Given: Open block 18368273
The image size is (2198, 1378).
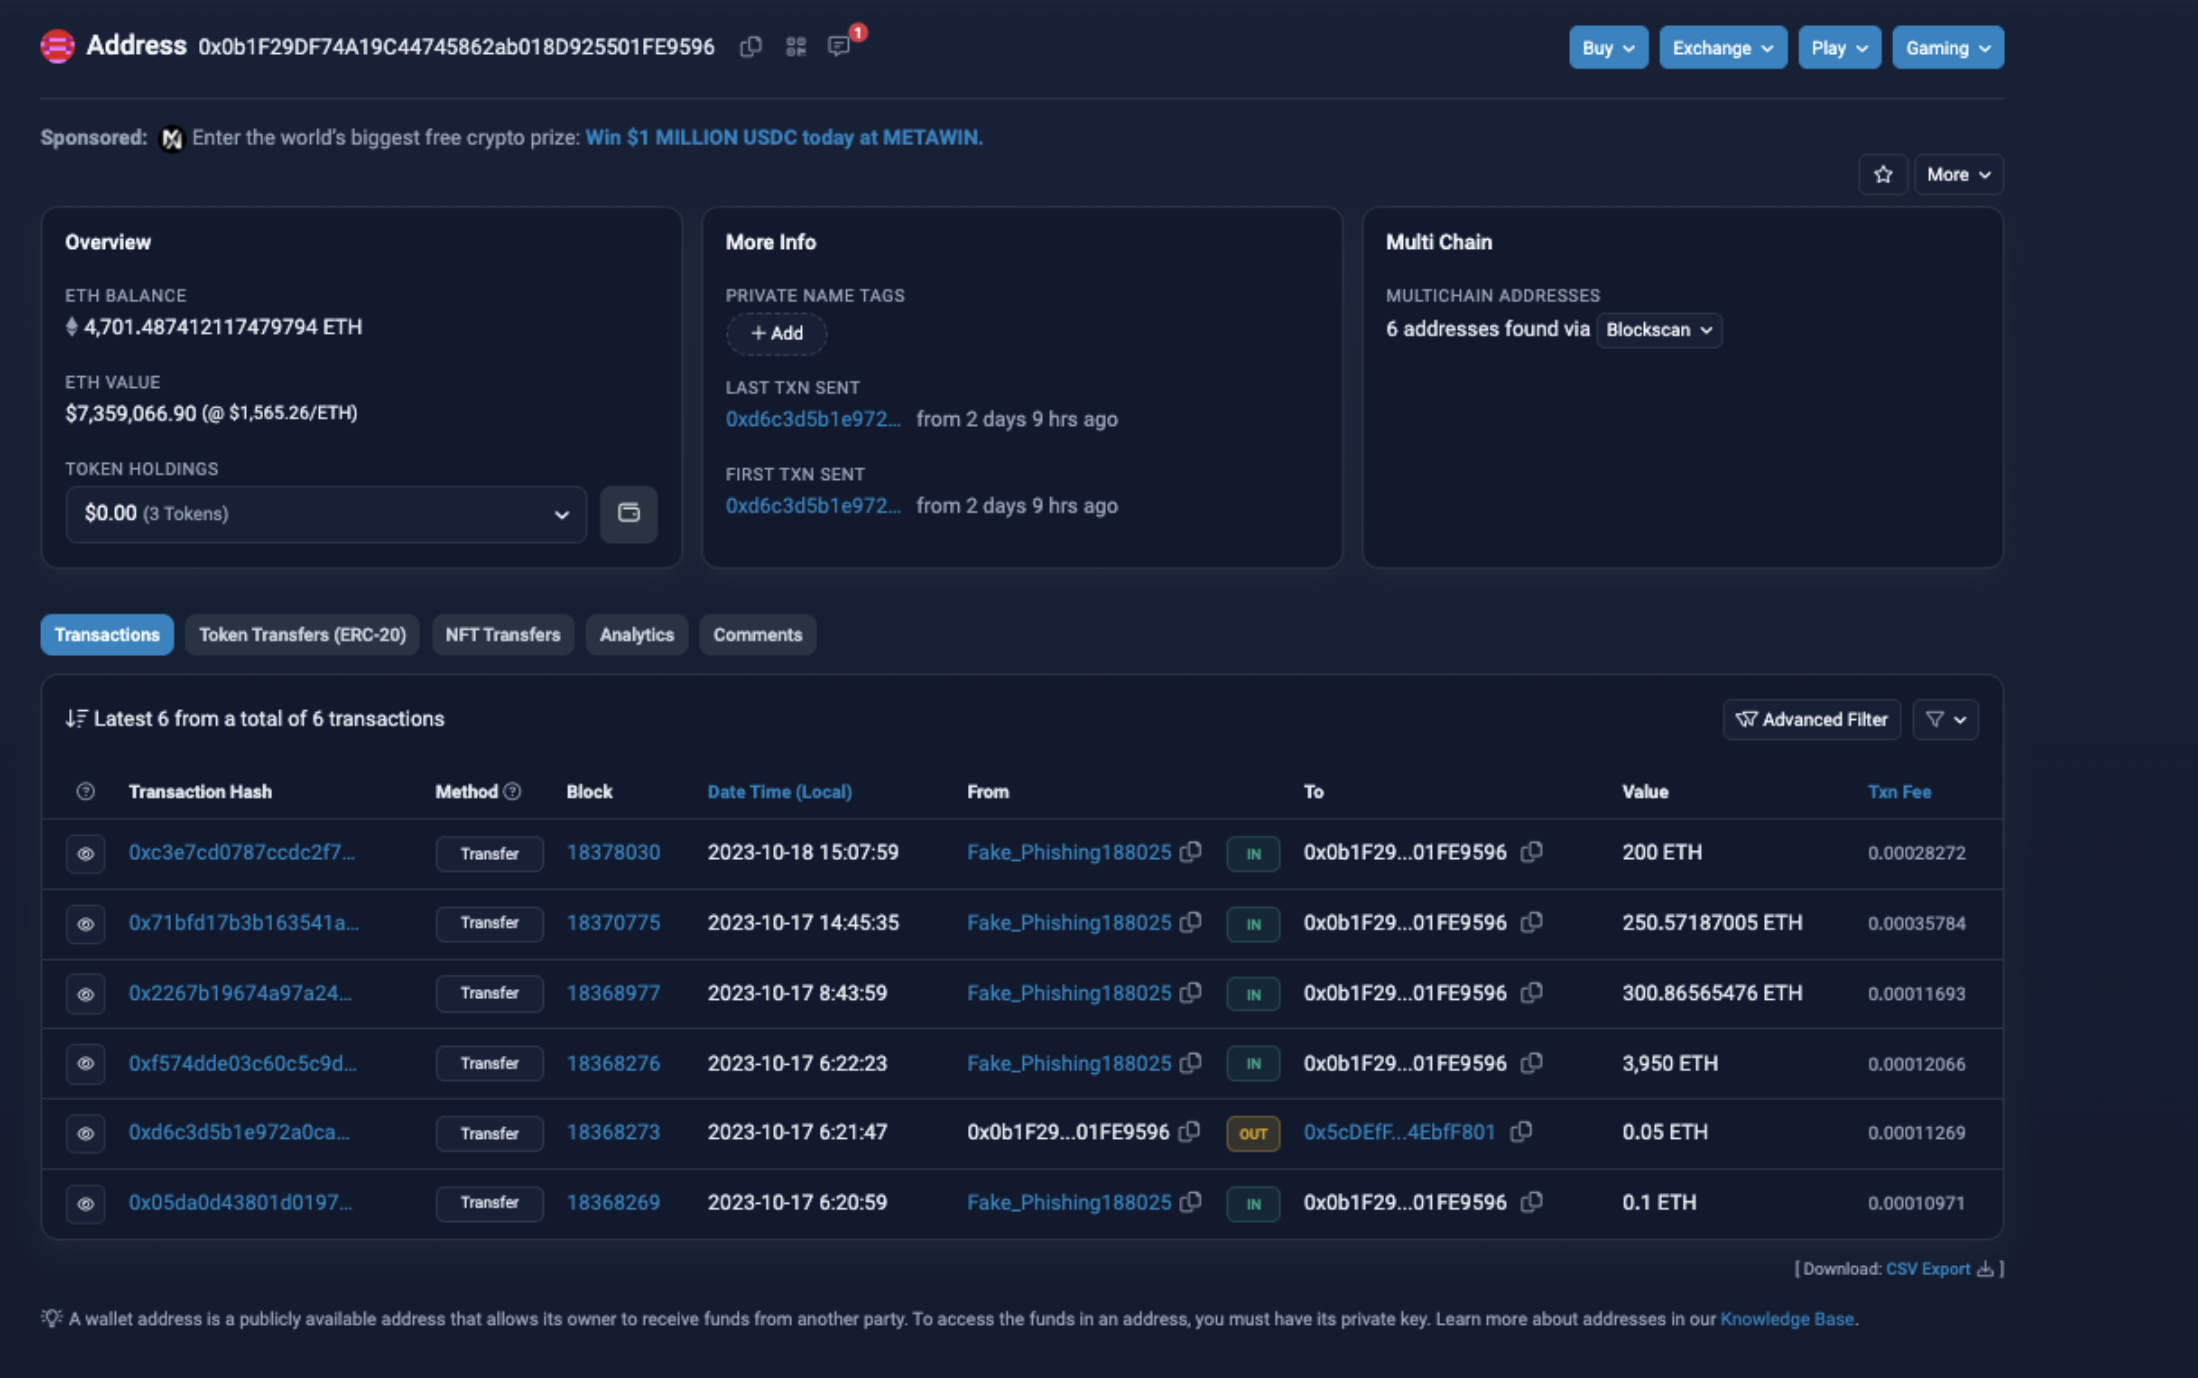Looking at the screenshot, I should coord(613,1132).
